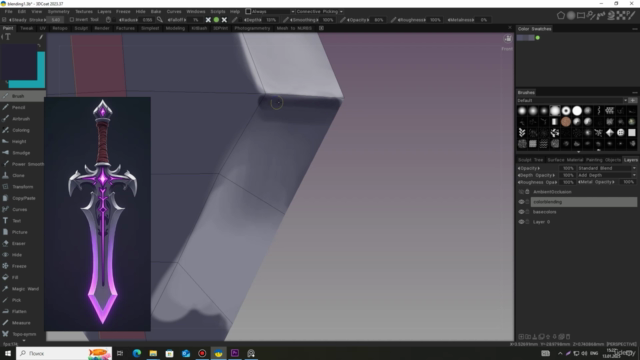Open Brushes panel options menu

[634, 93]
